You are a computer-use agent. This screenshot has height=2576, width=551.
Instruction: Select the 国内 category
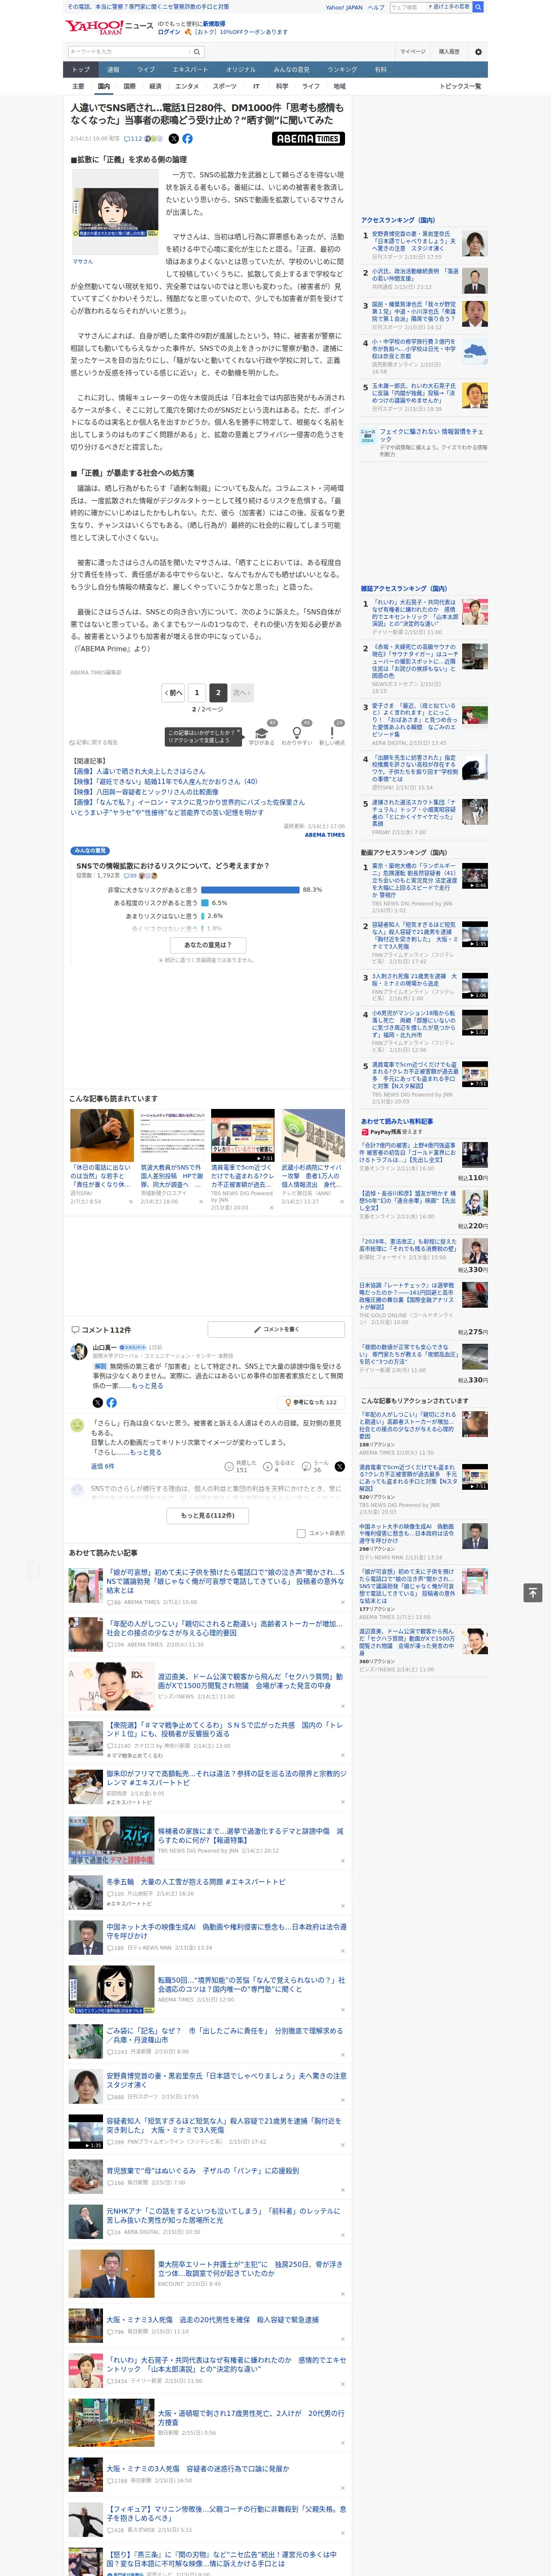[x=104, y=86]
